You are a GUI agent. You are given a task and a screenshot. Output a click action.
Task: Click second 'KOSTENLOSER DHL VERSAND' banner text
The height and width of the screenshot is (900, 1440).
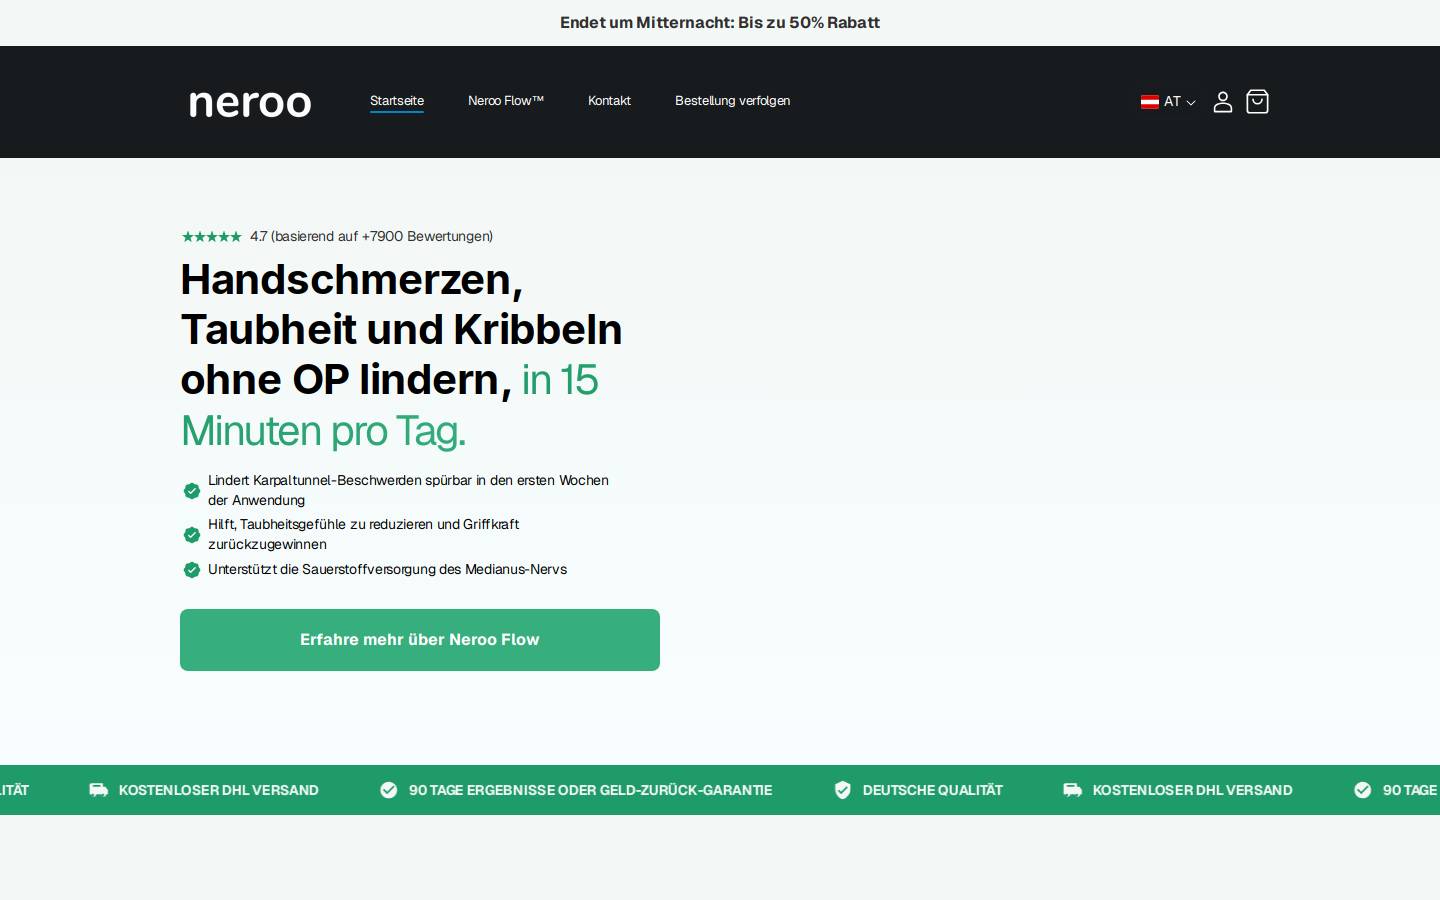pyautogui.click(x=1192, y=790)
